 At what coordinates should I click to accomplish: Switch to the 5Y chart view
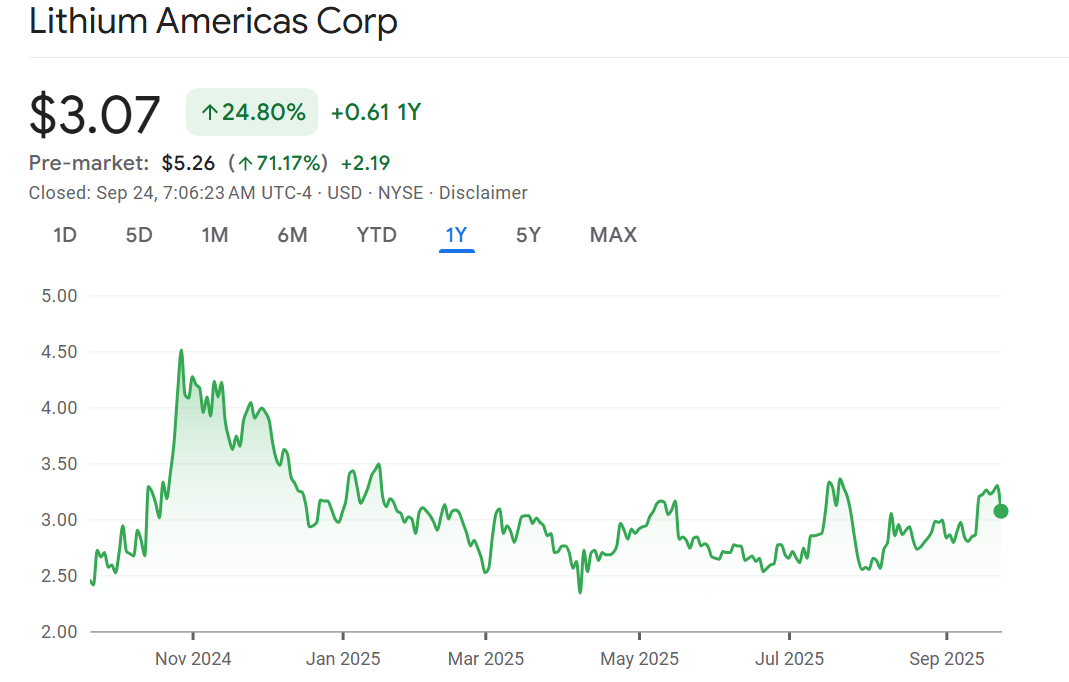point(528,235)
